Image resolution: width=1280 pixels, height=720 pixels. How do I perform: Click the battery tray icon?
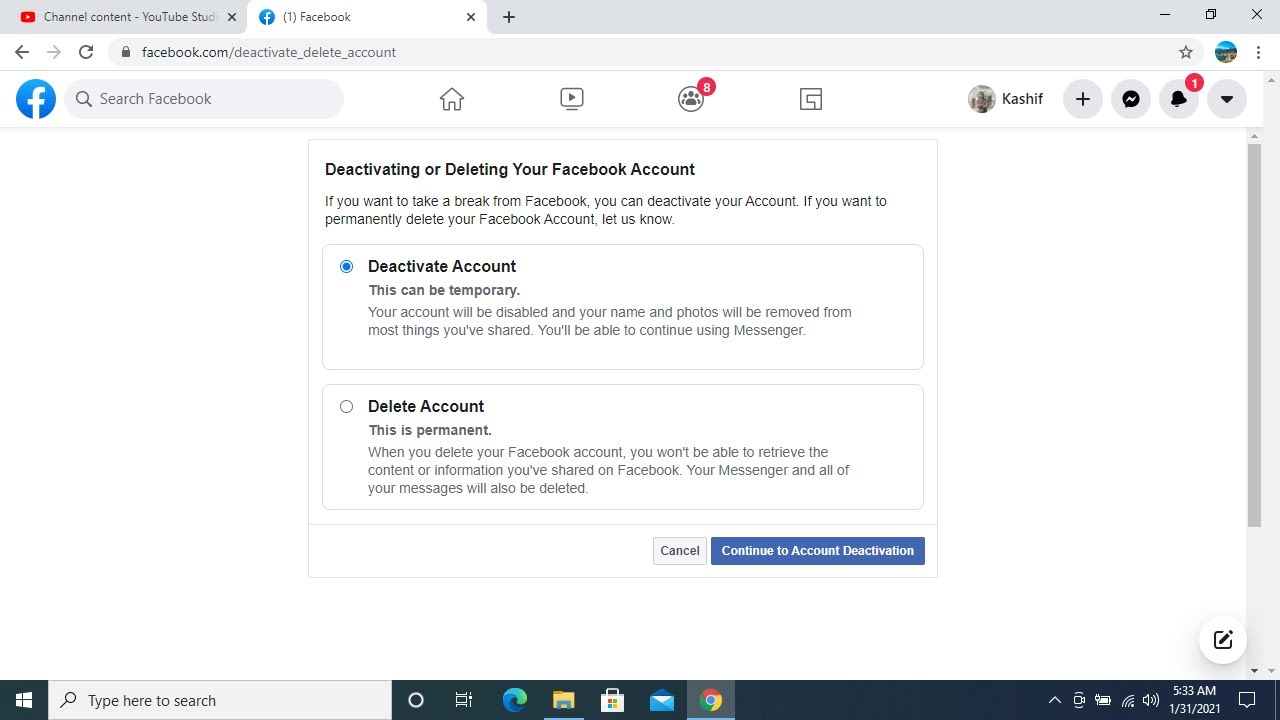point(1103,700)
